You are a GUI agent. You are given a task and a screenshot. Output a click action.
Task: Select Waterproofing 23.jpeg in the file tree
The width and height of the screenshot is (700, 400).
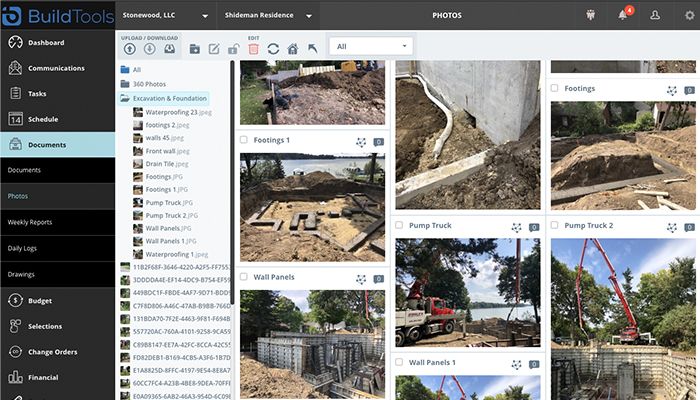(x=172, y=112)
